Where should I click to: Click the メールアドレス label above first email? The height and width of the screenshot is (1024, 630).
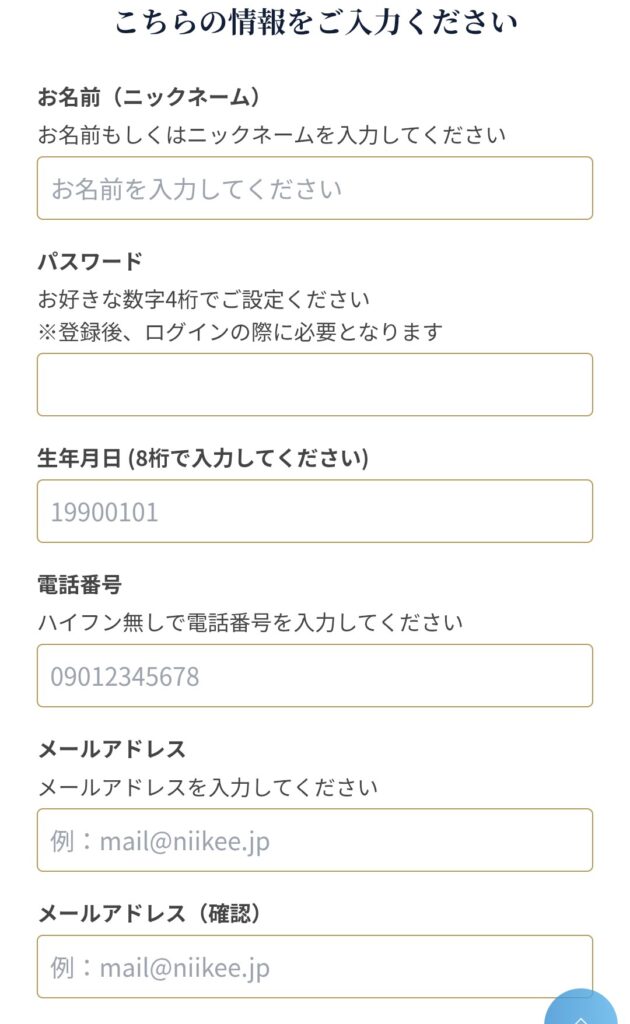coord(112,749)
